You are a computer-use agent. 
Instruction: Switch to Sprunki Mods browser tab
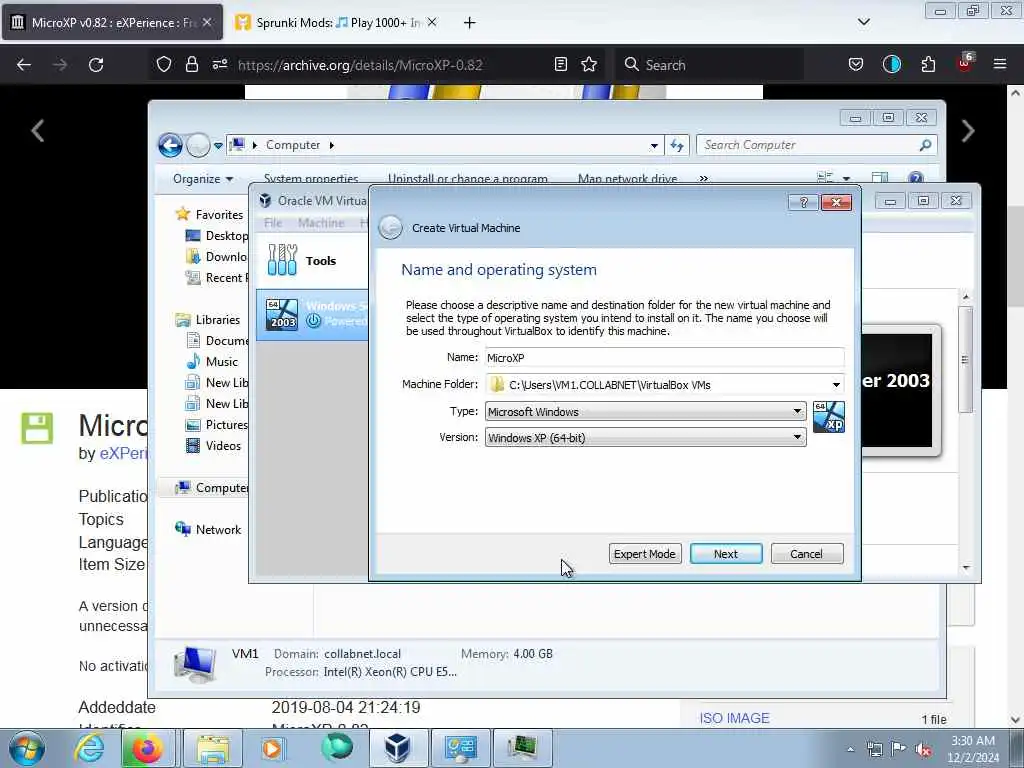[336, 22]
